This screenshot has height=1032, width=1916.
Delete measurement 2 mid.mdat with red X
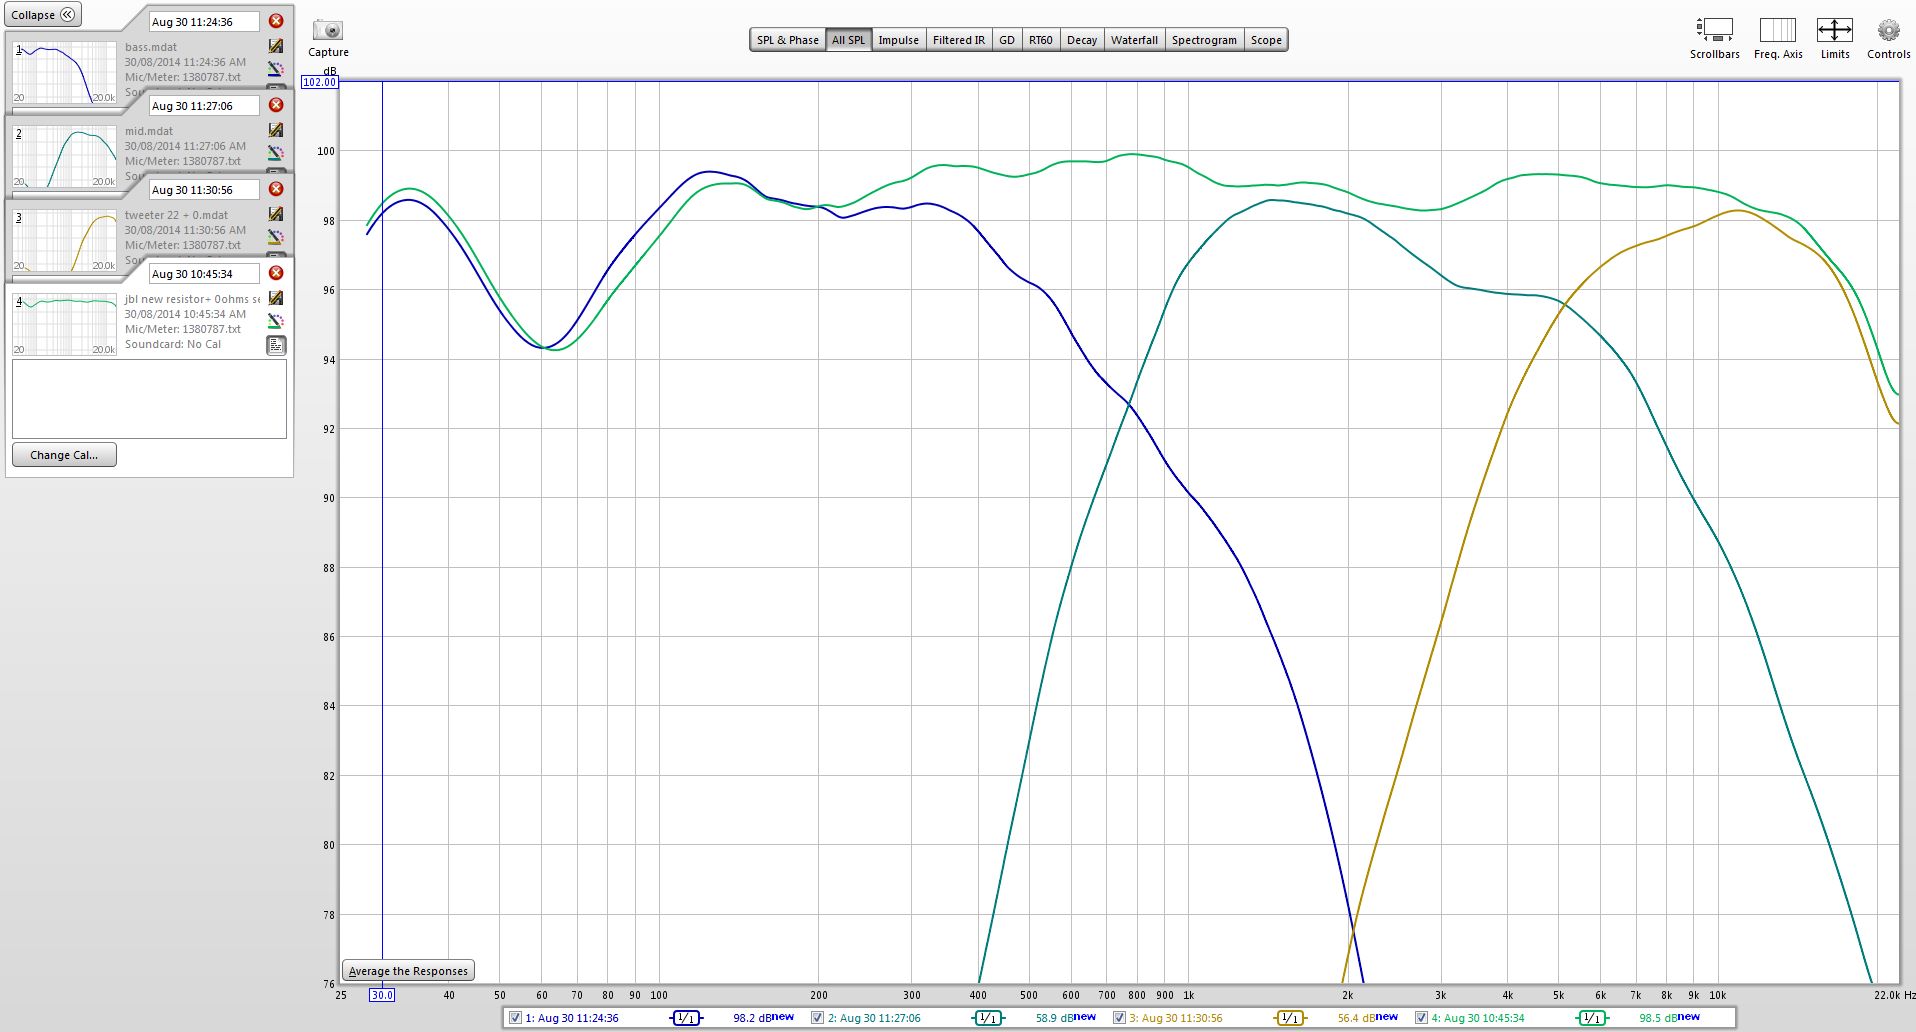[276, 105]
